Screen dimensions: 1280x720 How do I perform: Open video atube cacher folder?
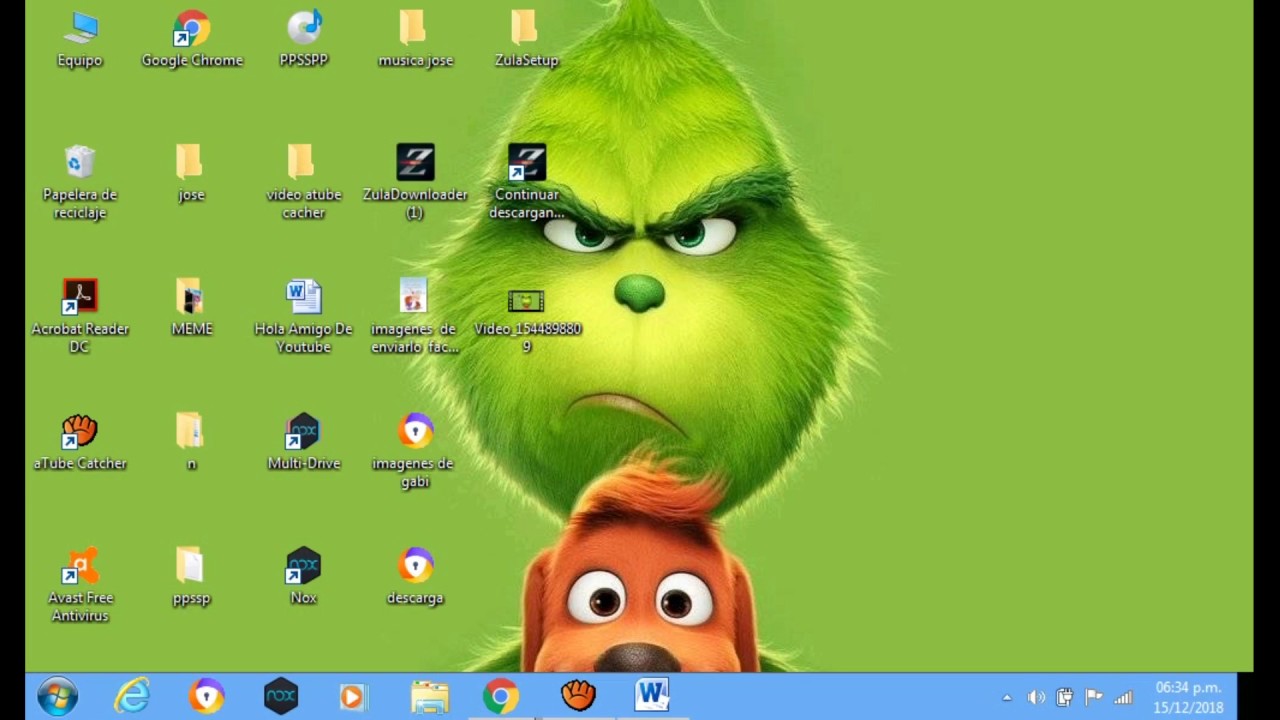pos(303,182)
